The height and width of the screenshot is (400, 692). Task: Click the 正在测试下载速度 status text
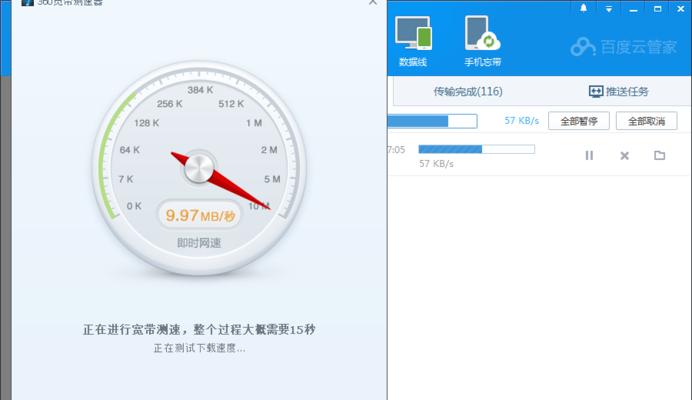199,348
